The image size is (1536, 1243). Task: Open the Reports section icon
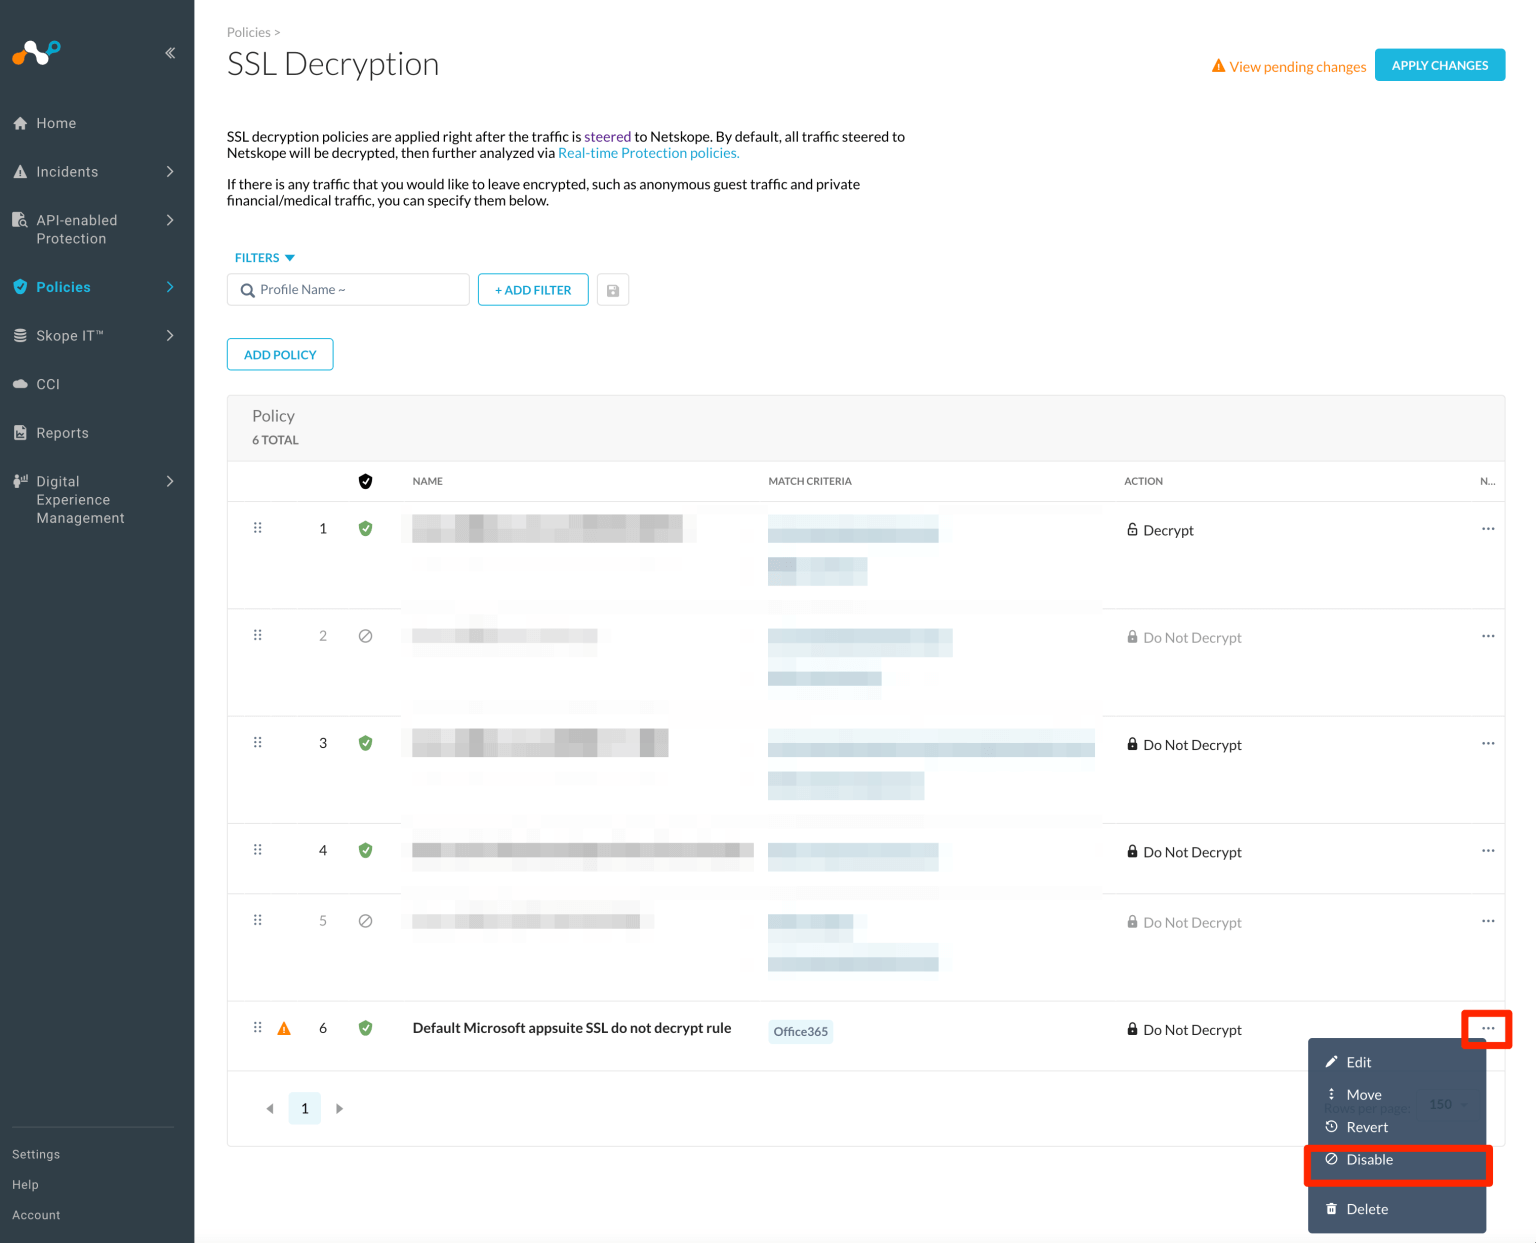tap(21, 432)
